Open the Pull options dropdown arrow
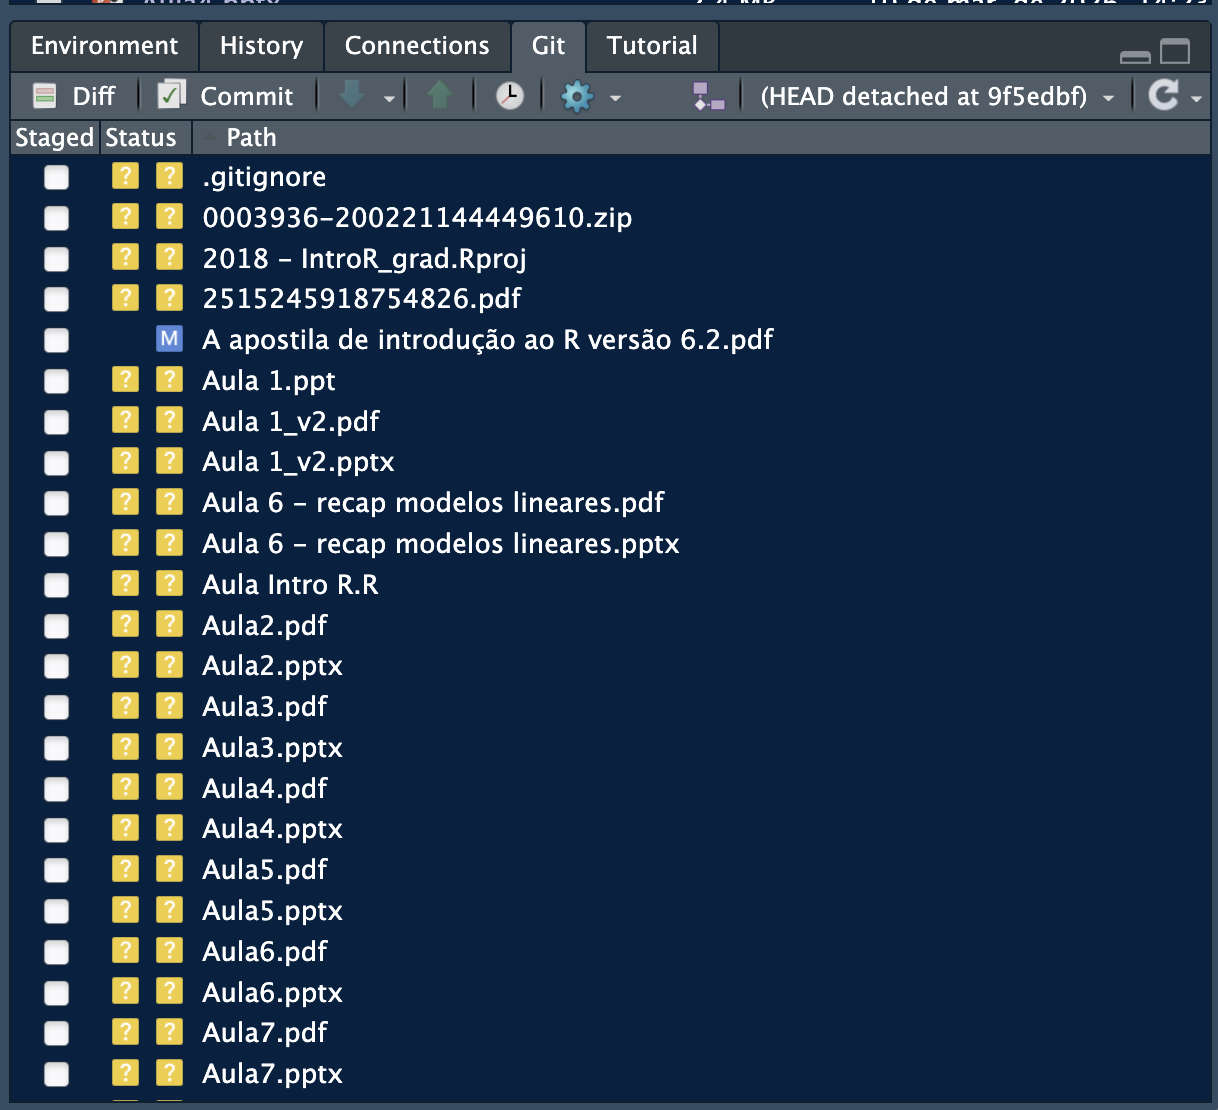 389,98
